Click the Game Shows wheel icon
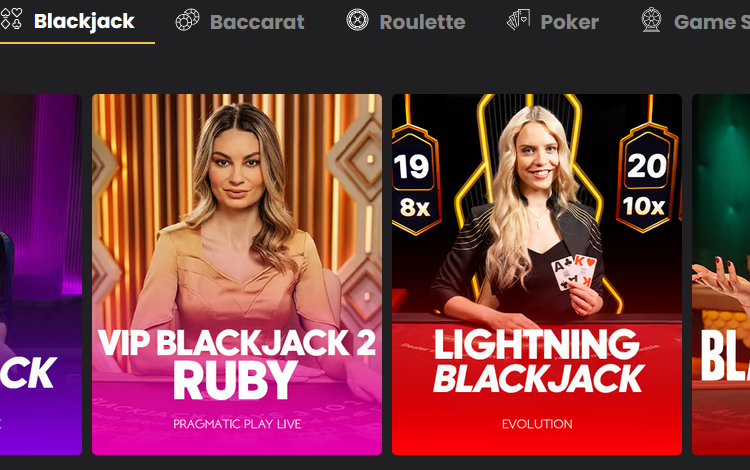750x470 pixels. point(651,20)
